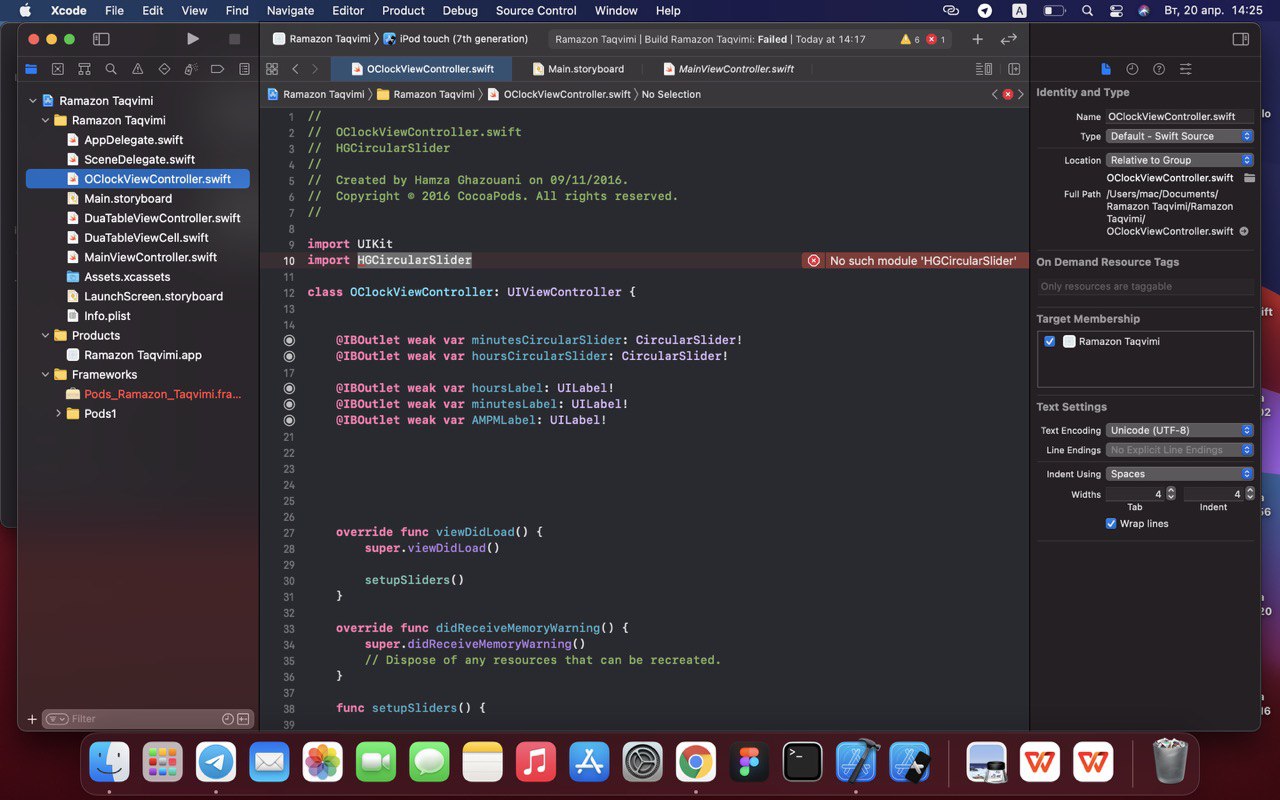Click No Selection in the jump bar
This screenshot has height=800, width=1280.
pos(671,94)
